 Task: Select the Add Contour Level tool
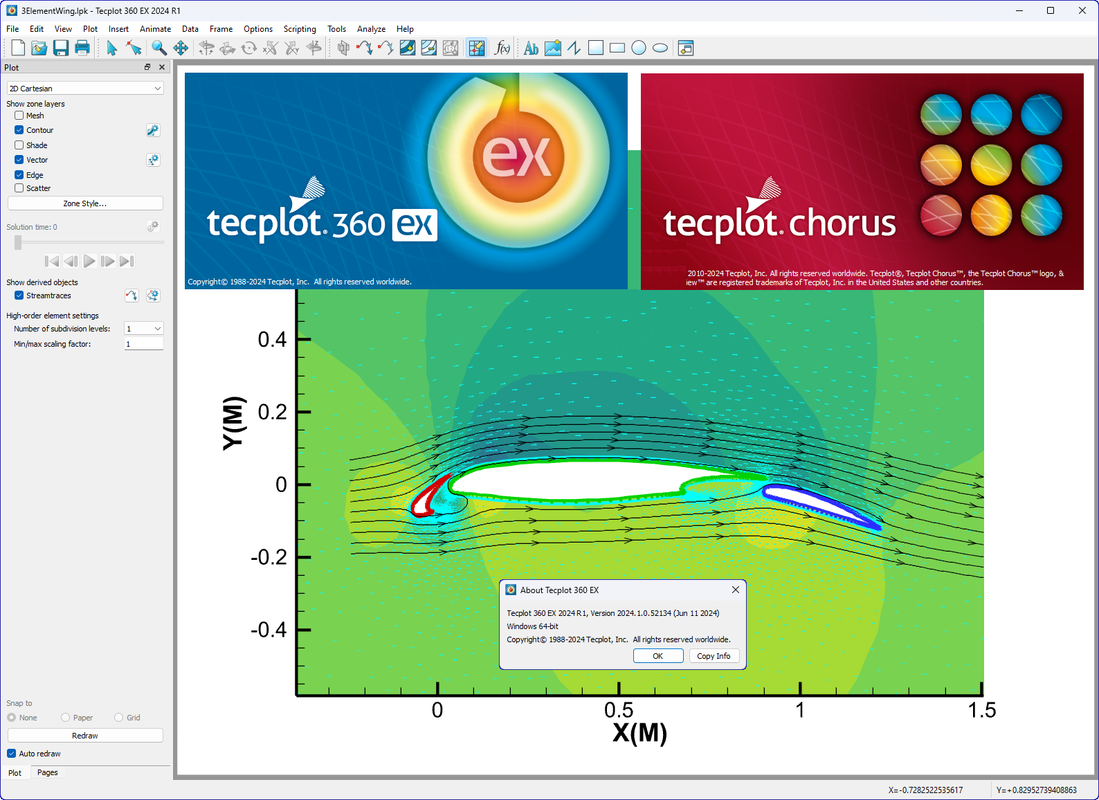pyautogui.click(x=407, y=48)
